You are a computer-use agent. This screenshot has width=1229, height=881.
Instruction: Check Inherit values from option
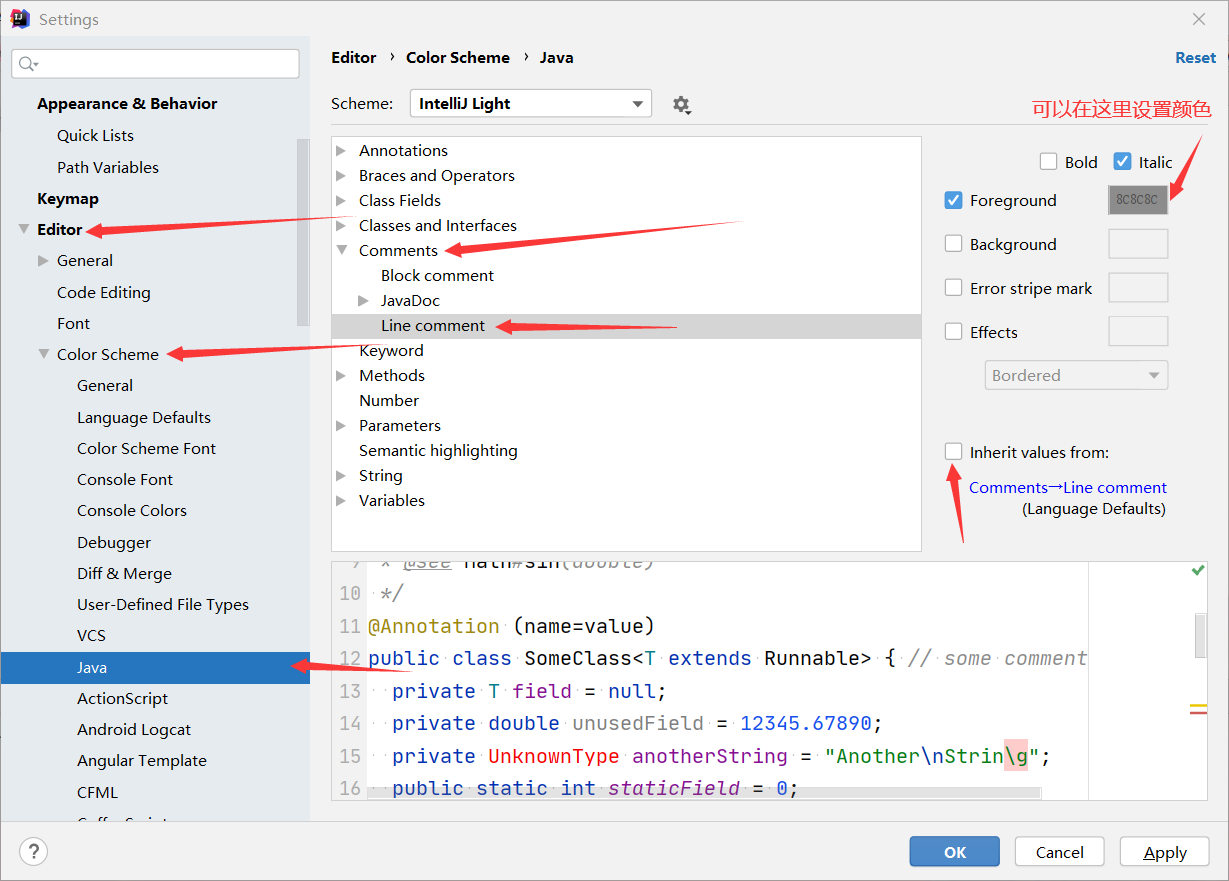click(x=953, y=452)
